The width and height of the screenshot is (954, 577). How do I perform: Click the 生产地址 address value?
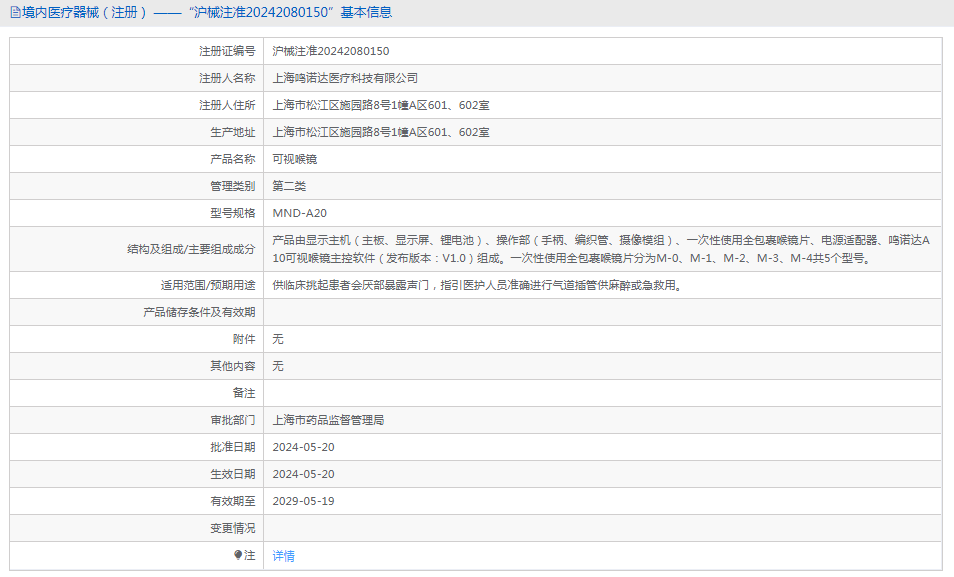coord(381,132)
